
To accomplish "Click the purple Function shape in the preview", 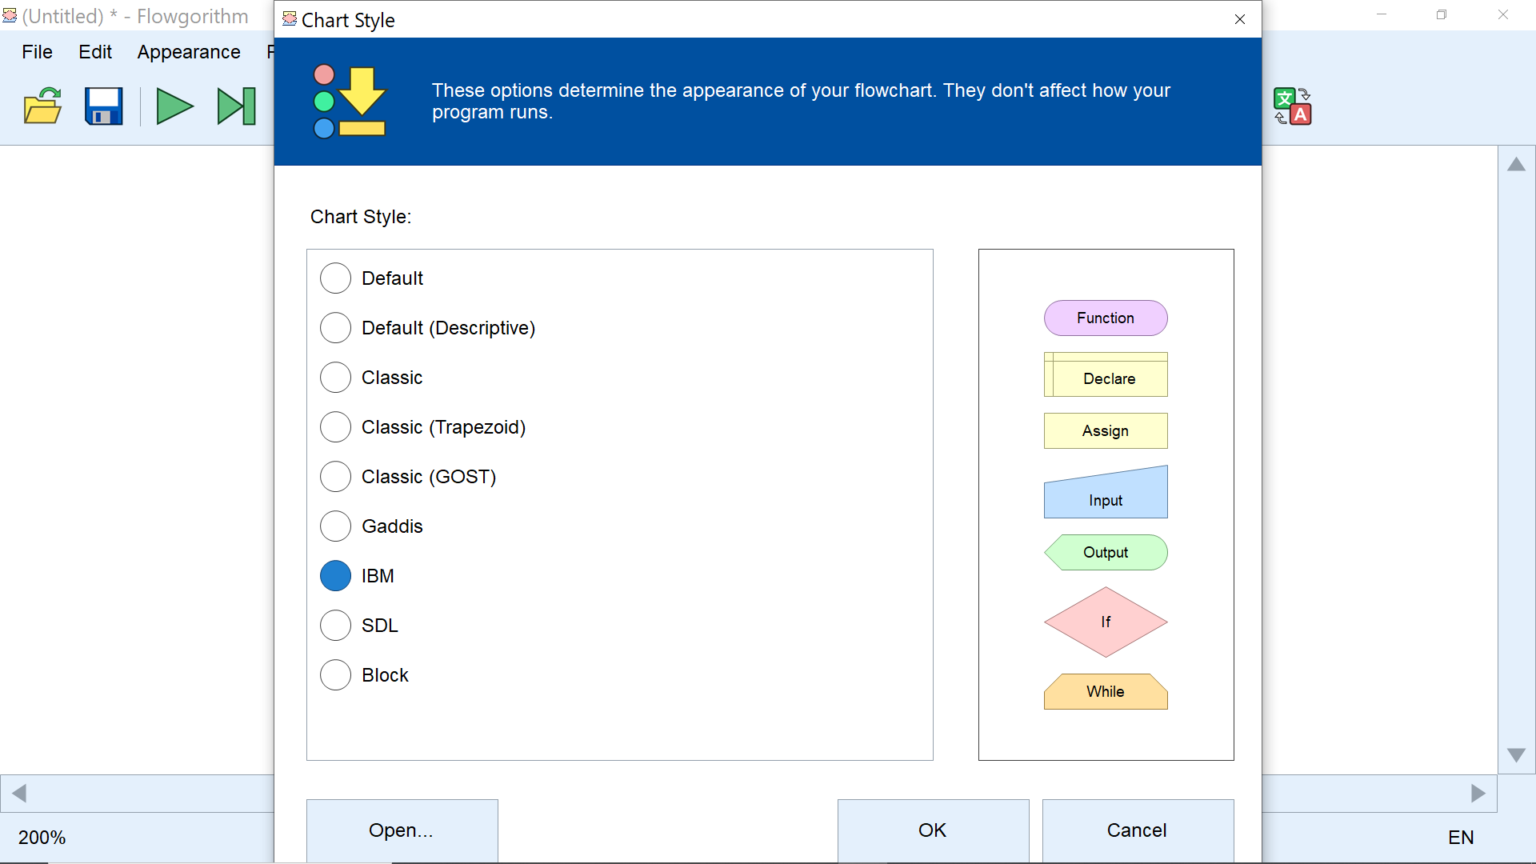I will tap(1105, 318).
